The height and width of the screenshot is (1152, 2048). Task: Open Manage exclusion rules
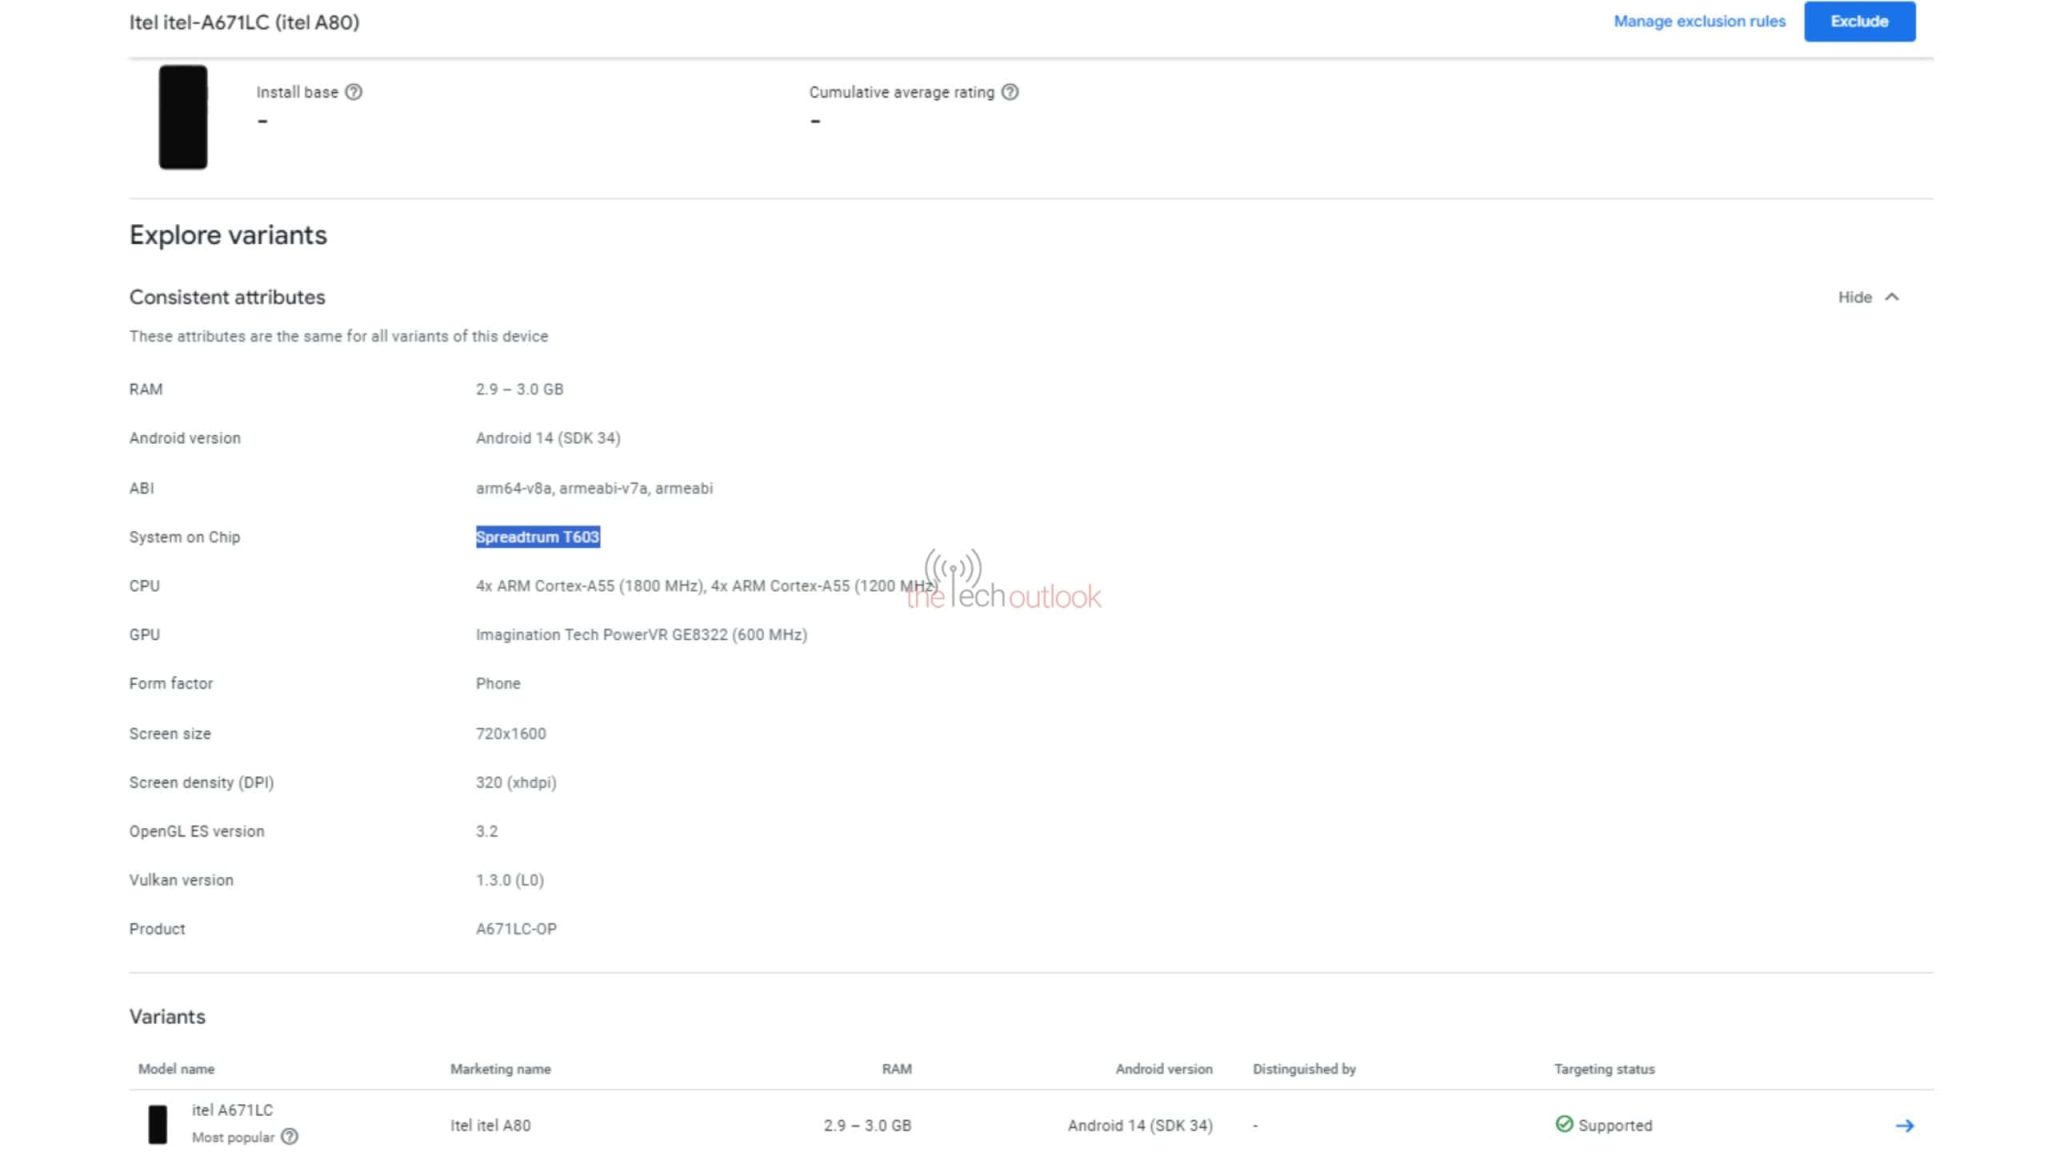(x=1699, y=21)
